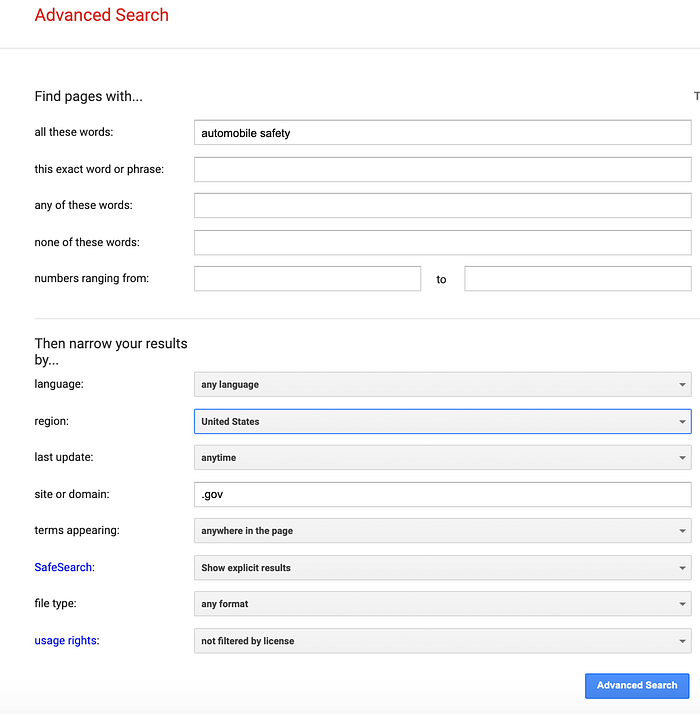Click the 'terms appearing:' label
This screenshot has height=714, width=700.
pyautogui.click(x=77, y=530)
